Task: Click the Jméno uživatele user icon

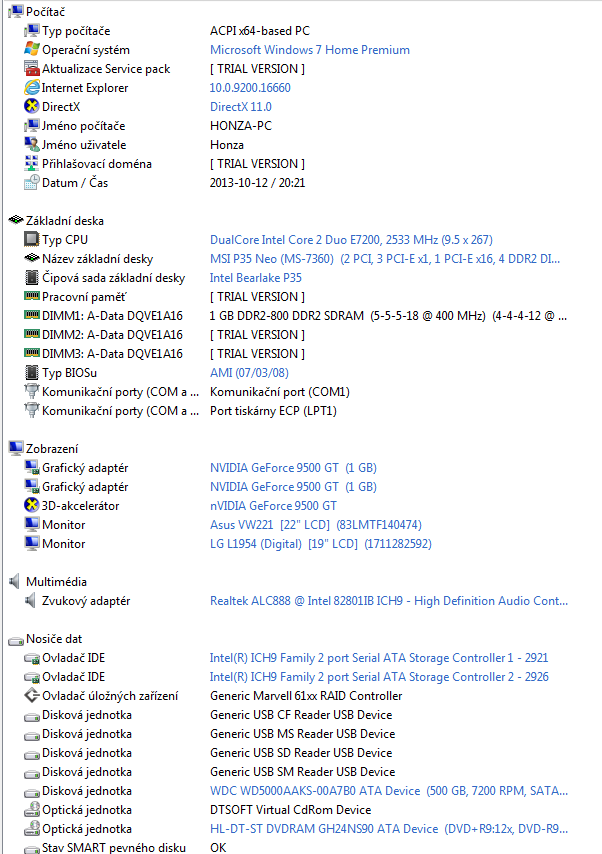Action: [32, 144]
